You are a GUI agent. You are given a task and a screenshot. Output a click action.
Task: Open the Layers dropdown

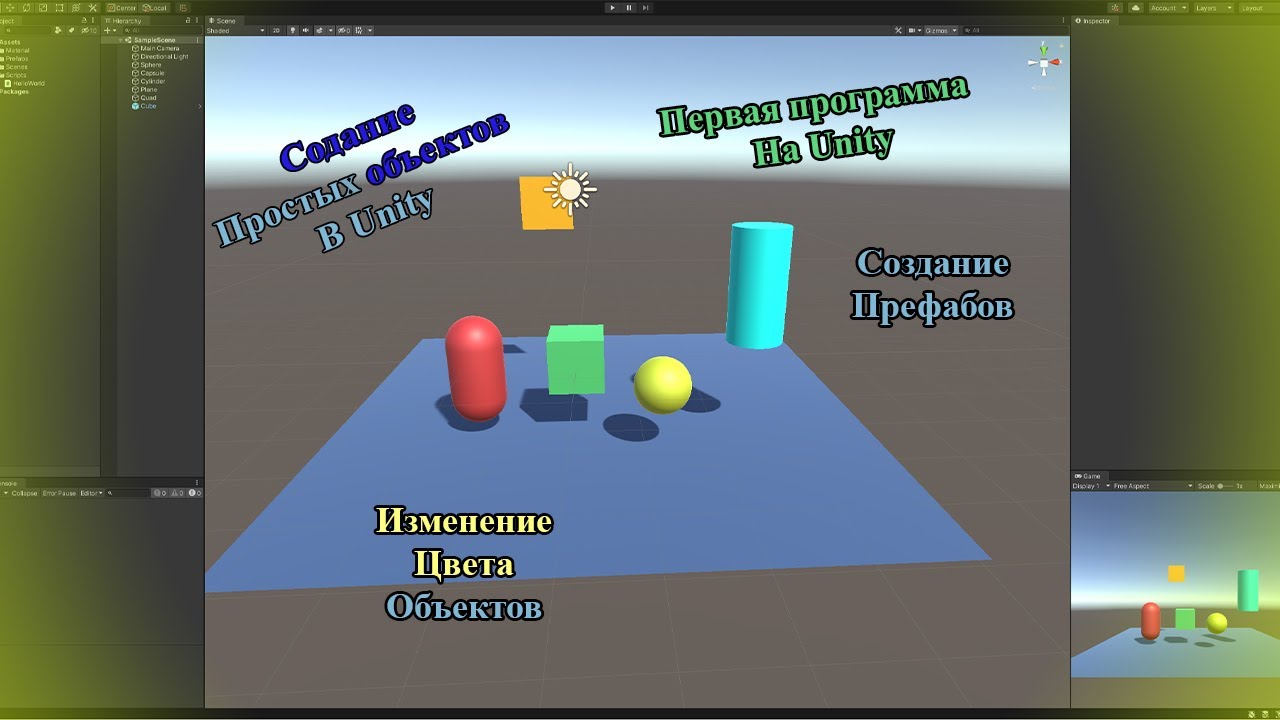click(x=1214, y=8)
